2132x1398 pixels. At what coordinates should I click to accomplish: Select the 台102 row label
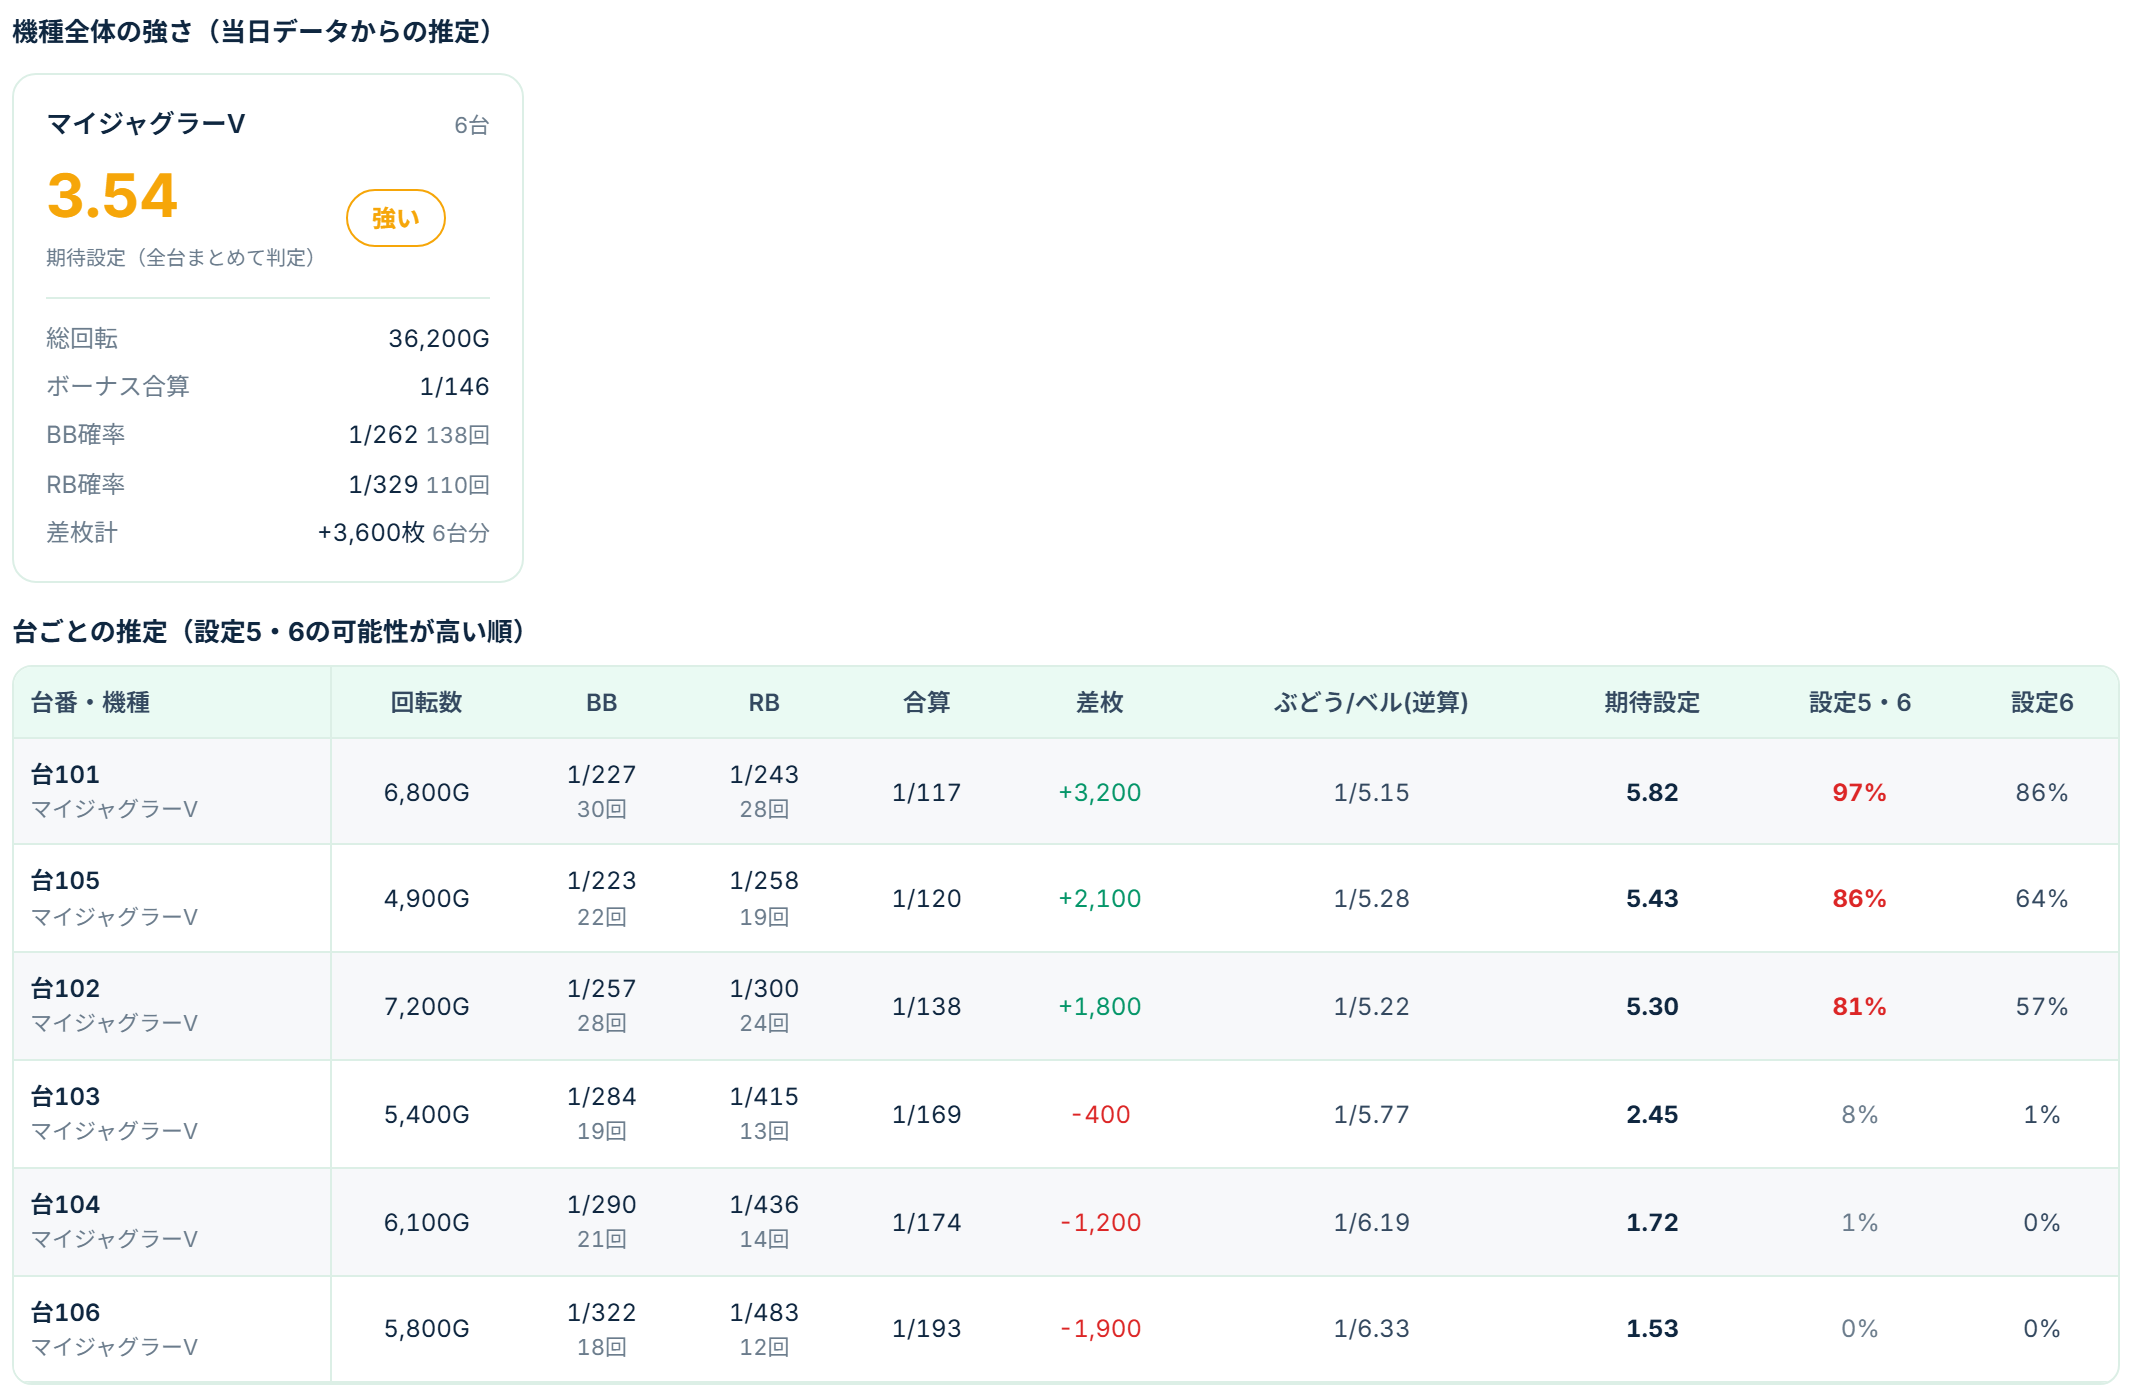65,988
